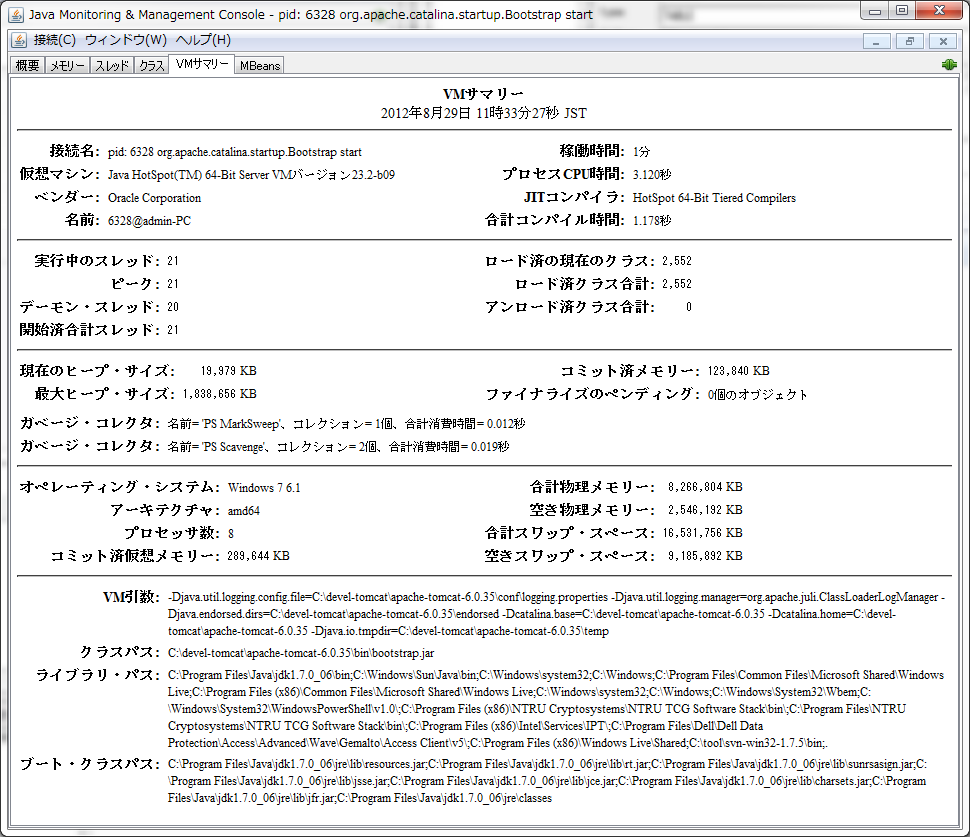This screenshot has width=970, height=837.
Task: Click free swap space 9,185,892 KB
Action: [705, 556]
